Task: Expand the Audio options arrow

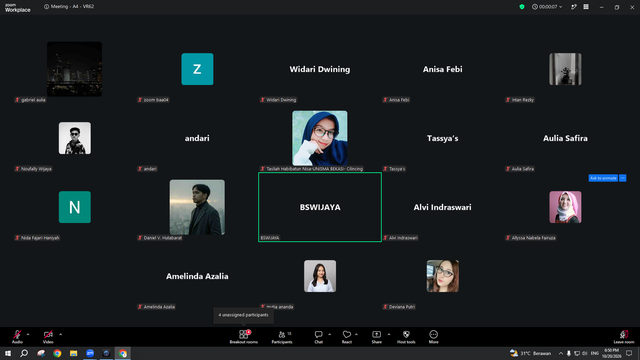Action: point(28,334)
